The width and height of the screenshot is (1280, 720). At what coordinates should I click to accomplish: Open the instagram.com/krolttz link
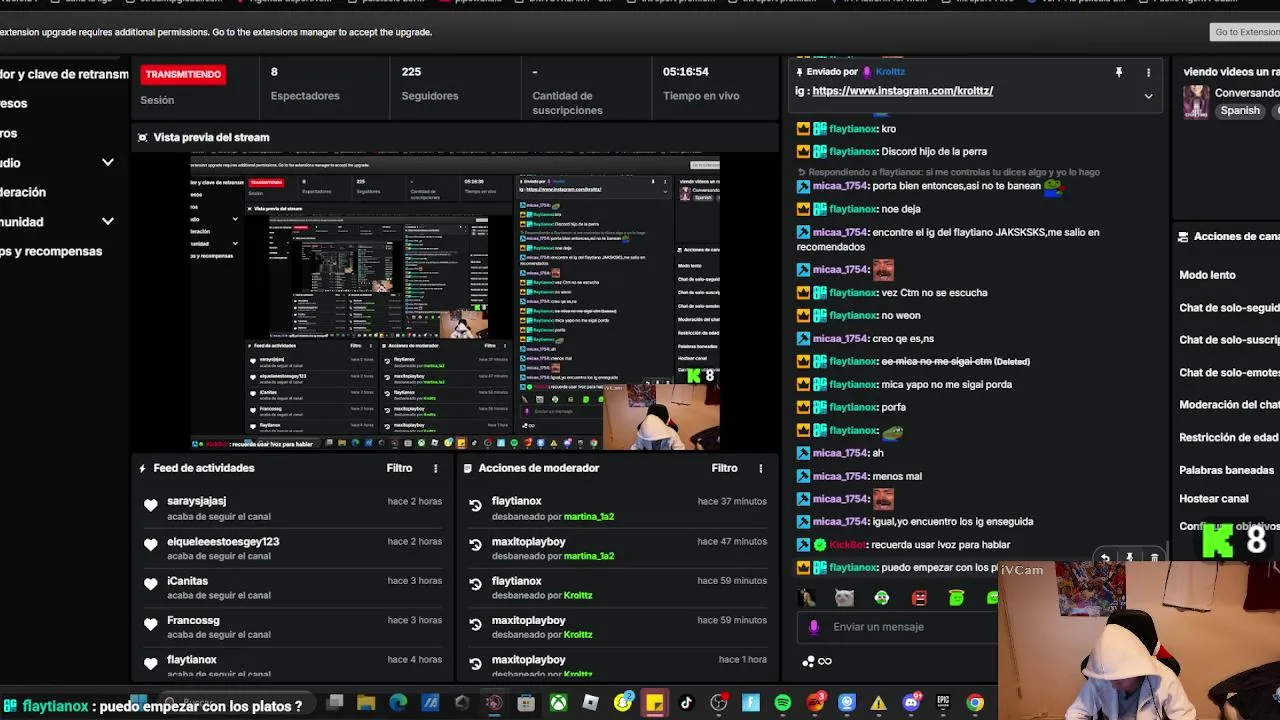click(x=902, y=91)
